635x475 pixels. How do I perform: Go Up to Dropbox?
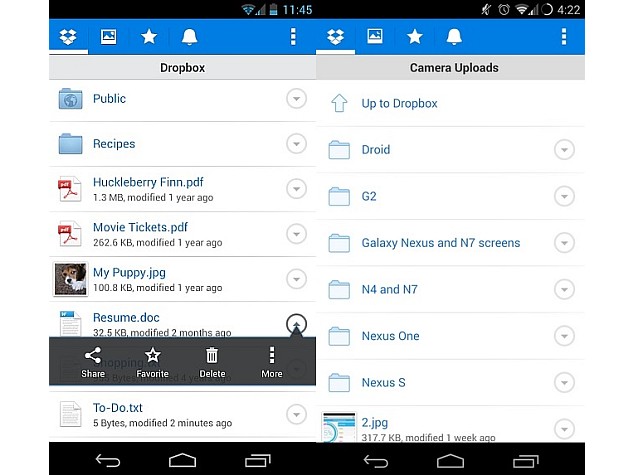450,103
